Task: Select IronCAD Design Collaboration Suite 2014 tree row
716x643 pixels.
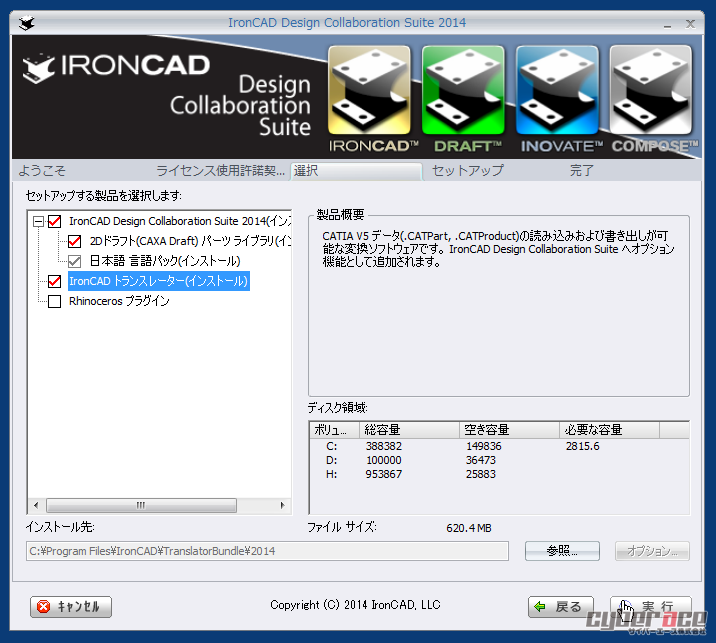Action: pyautogui.click(x=179, y=221)
